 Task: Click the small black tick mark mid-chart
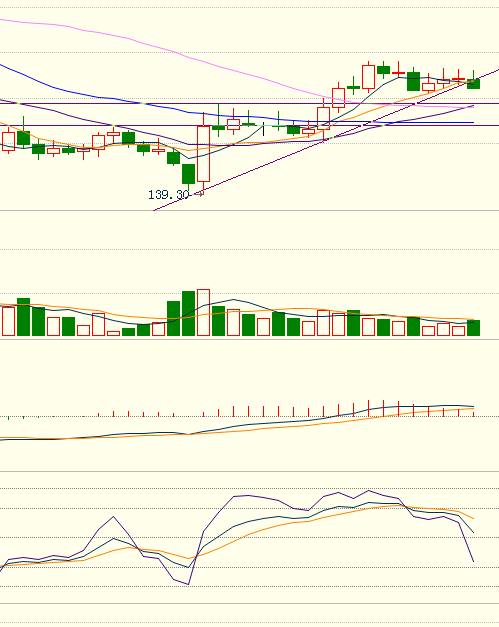pos(263,130)
